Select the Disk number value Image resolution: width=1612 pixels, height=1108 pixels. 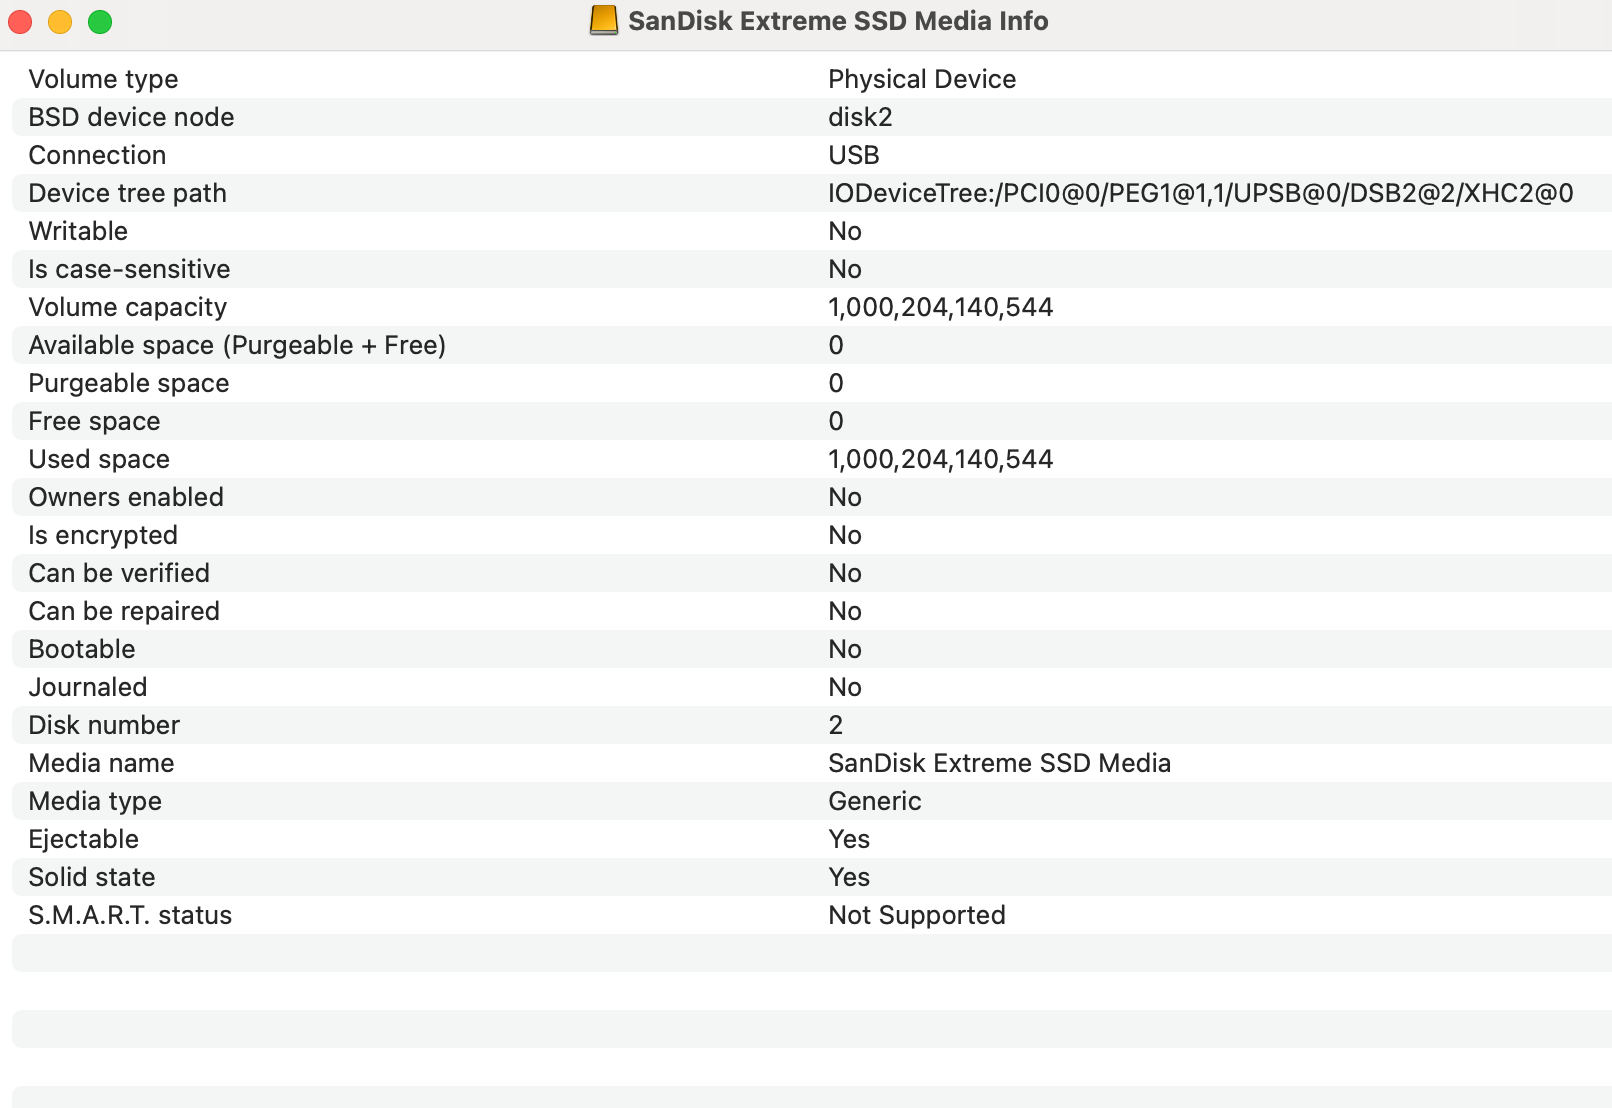pyautogui.click(x=836, y=725)
